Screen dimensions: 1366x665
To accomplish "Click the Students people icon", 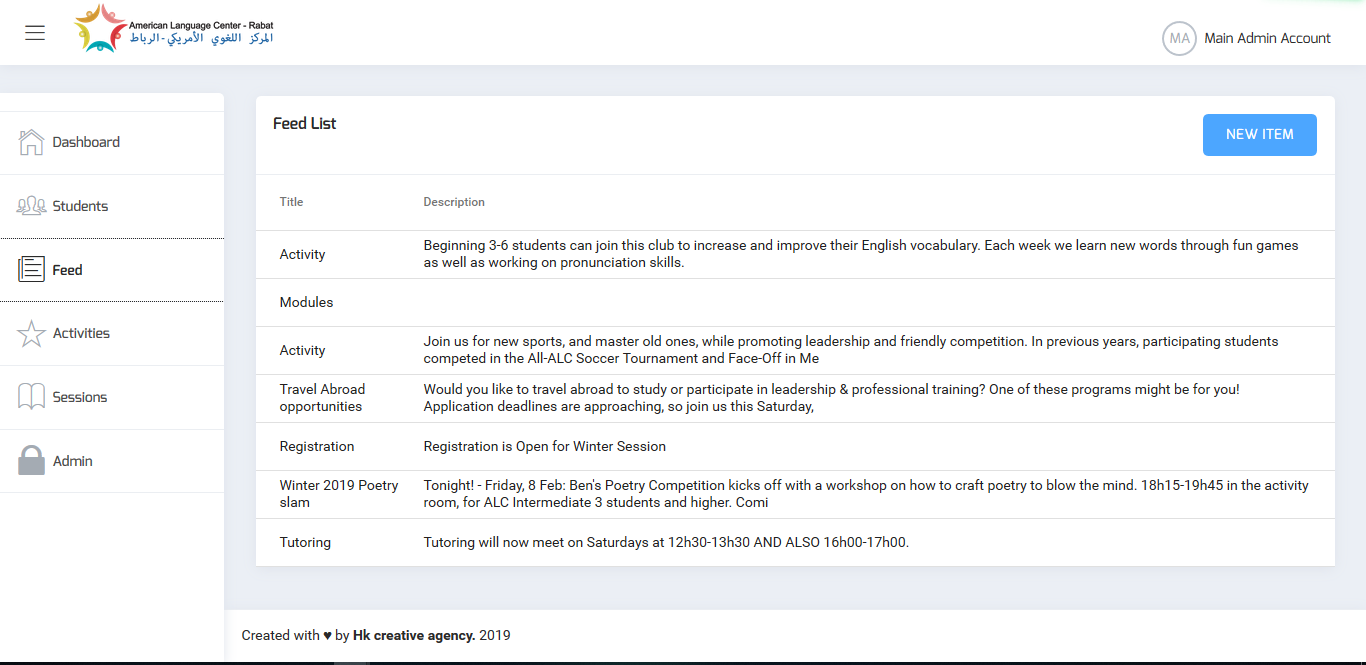I will (32, 206).
